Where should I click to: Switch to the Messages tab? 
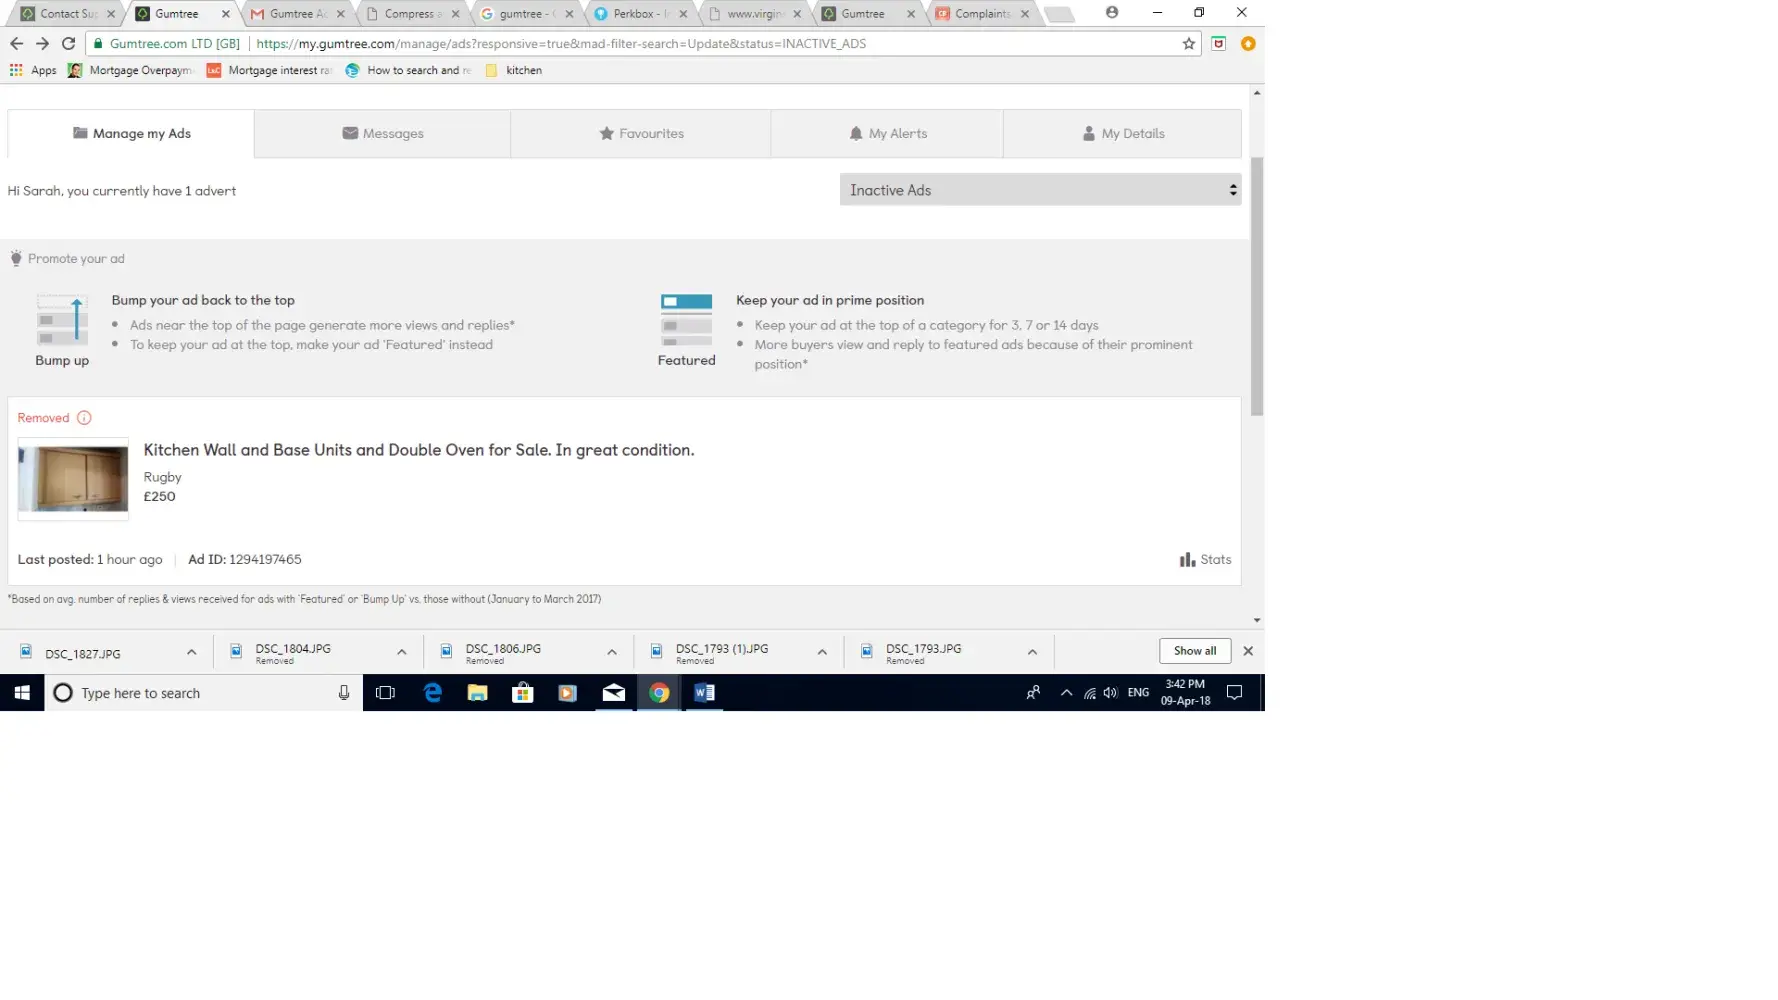pyautogui.click(x=383, y=134)
